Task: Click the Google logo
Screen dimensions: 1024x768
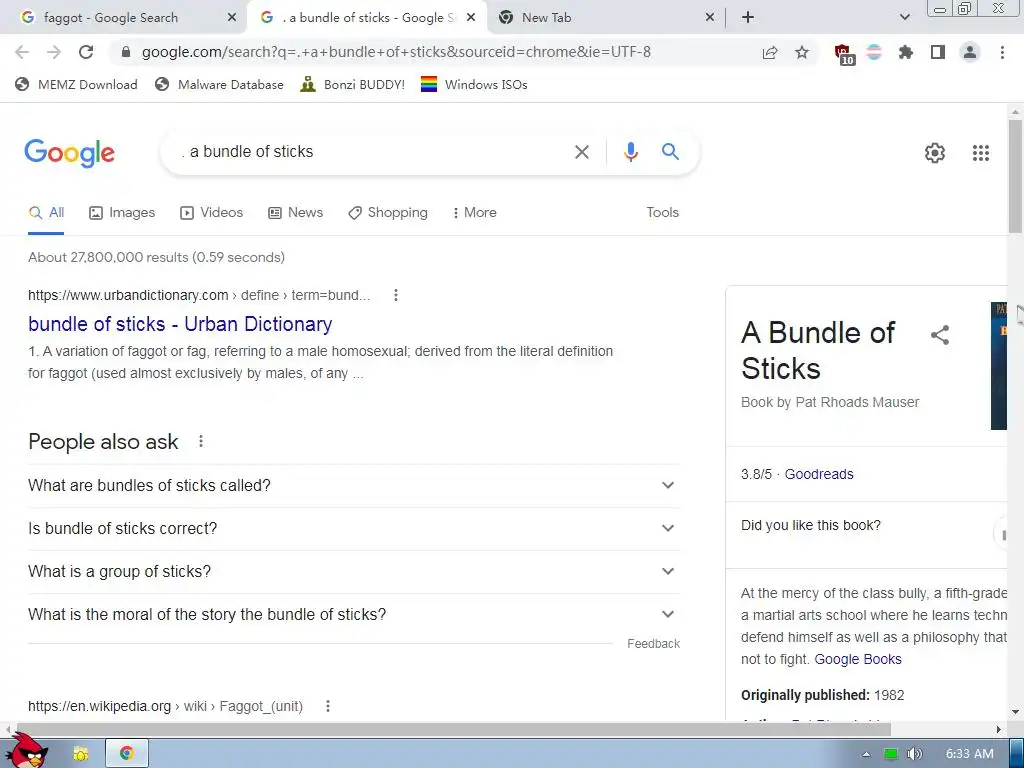Action: (x=69, y=152)
